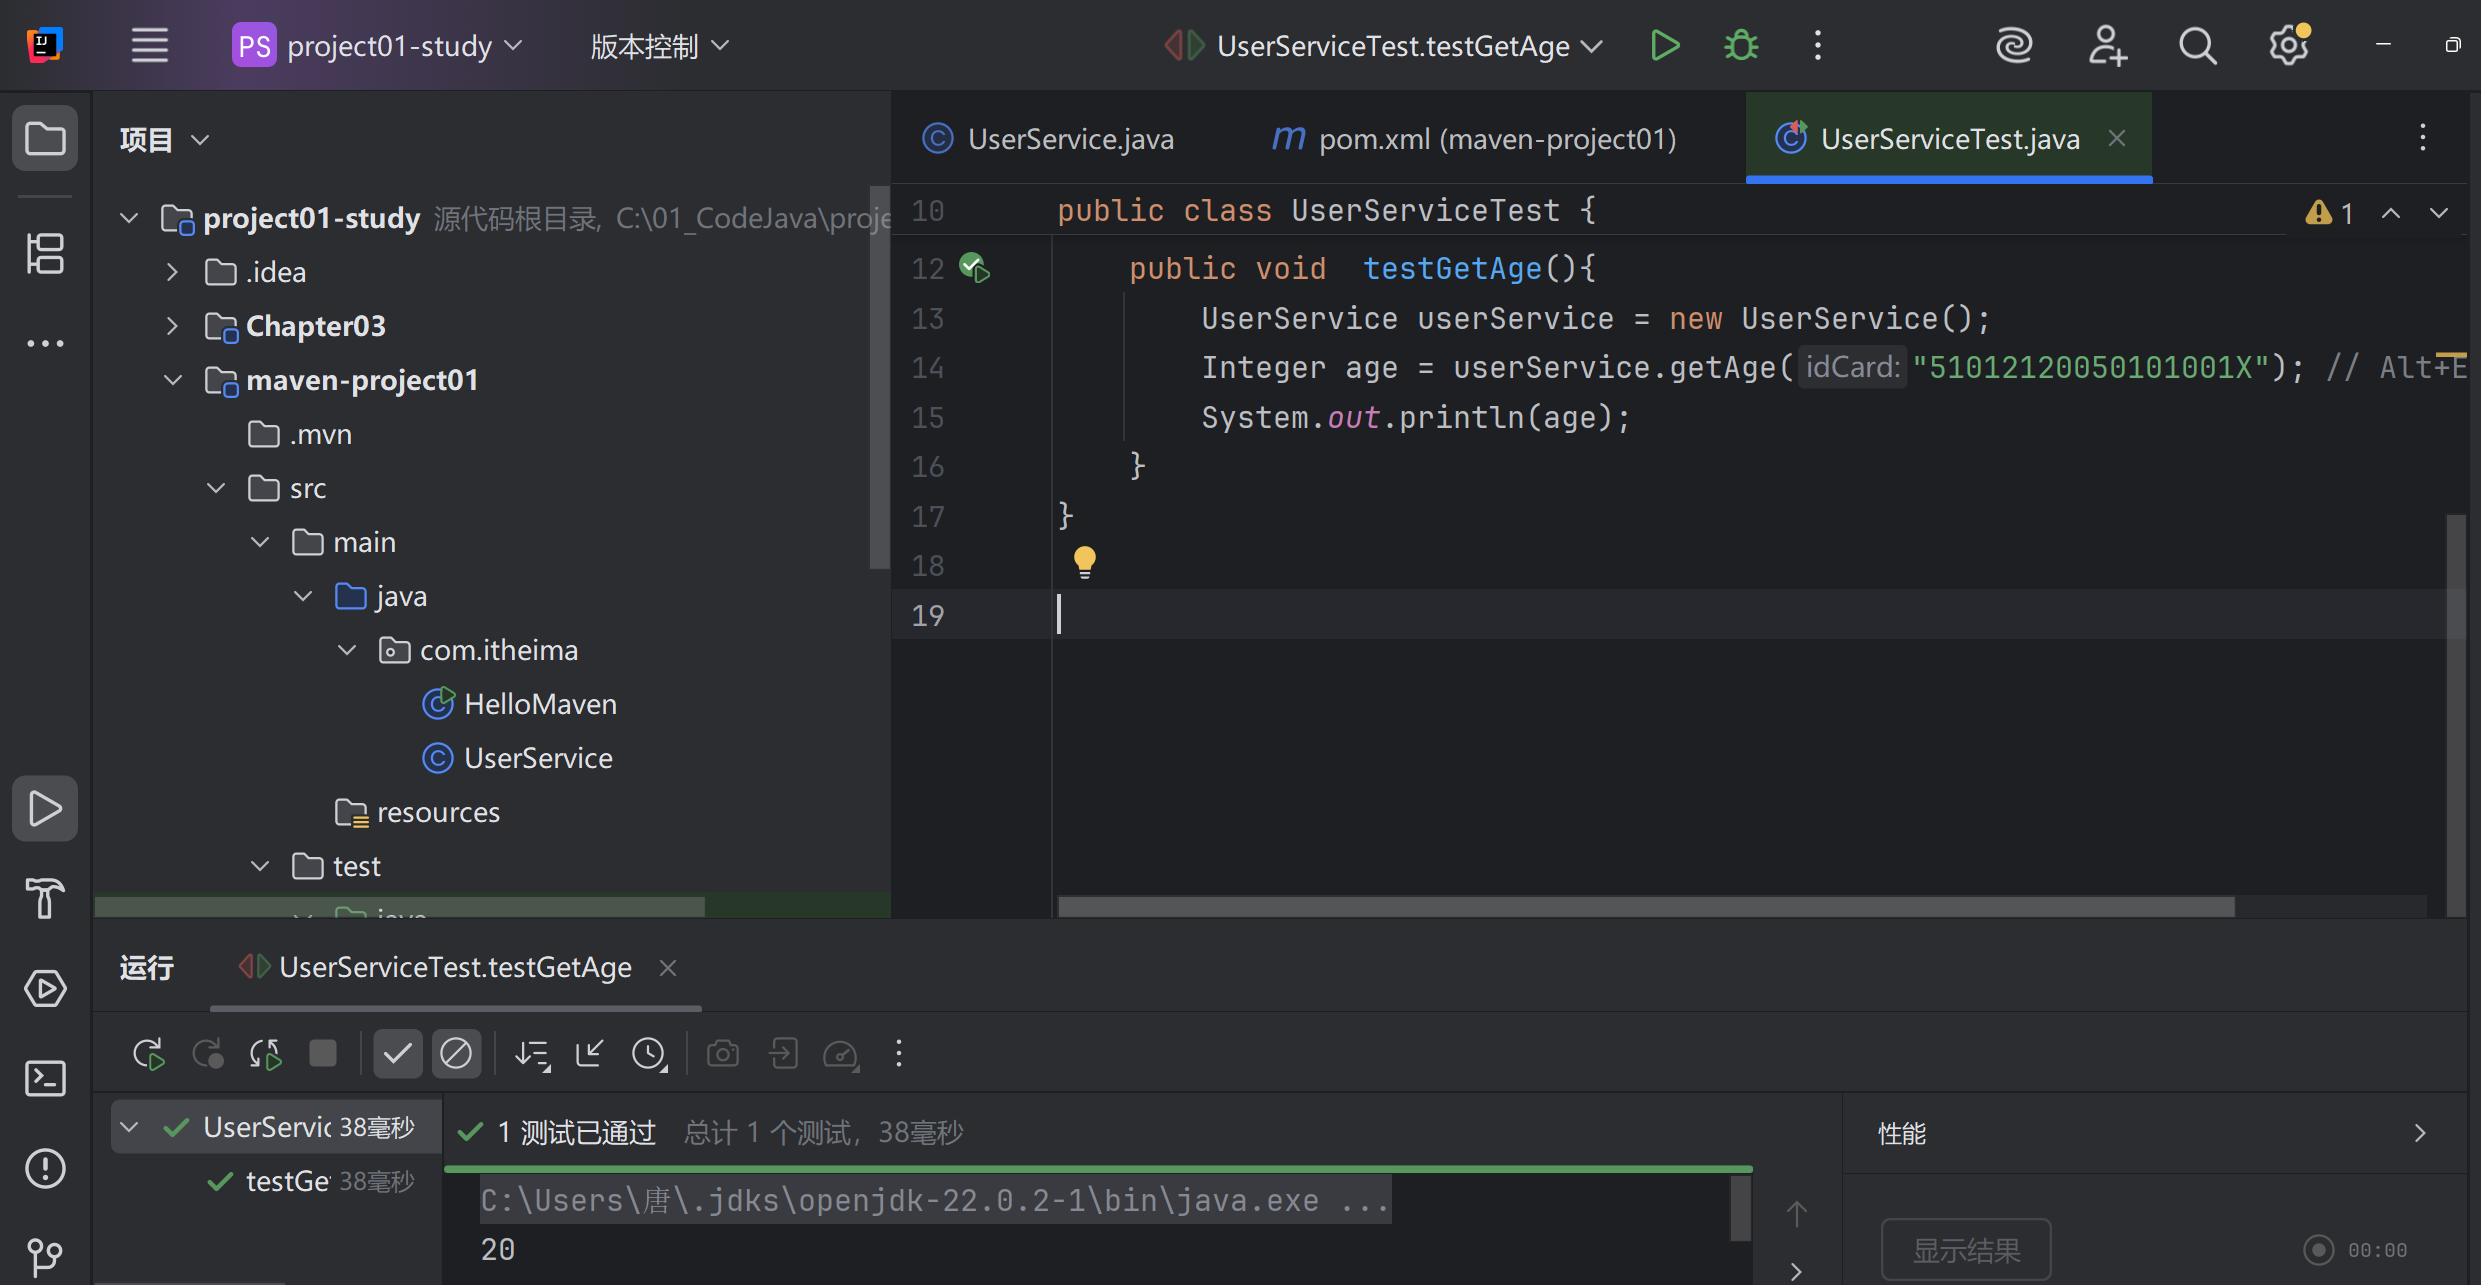Click the 显示结果 button

point(1965,1250)
